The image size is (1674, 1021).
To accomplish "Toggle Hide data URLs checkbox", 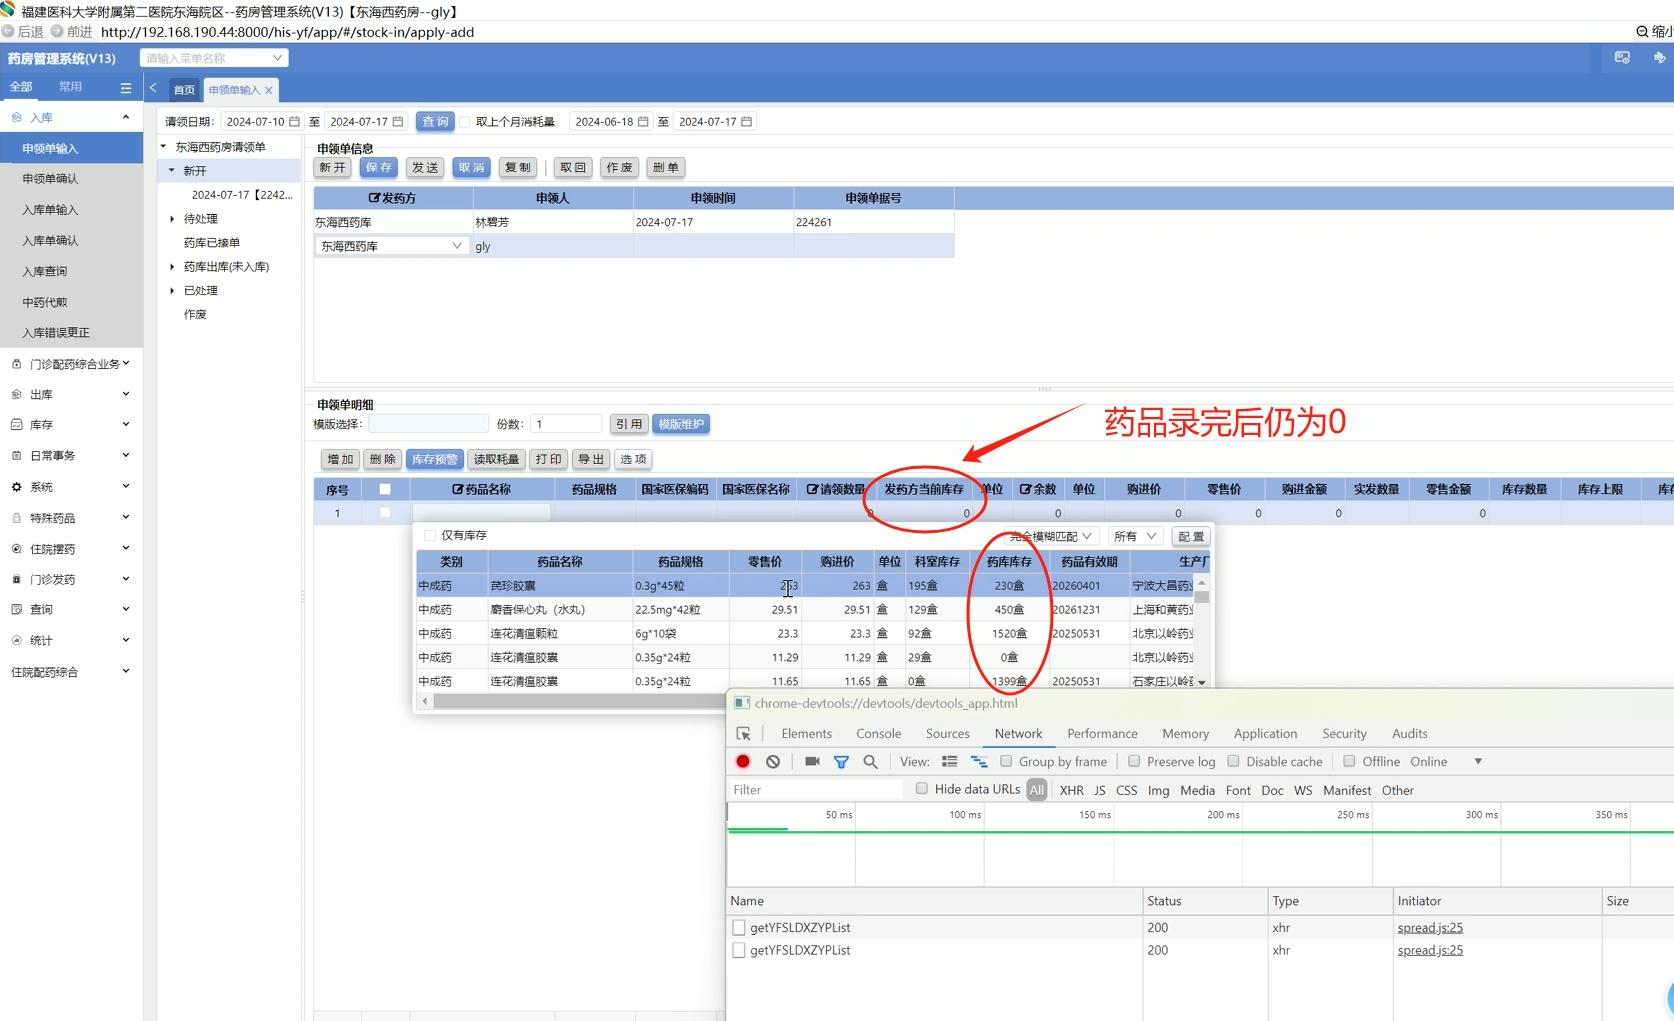I will (x=921, y=789).
